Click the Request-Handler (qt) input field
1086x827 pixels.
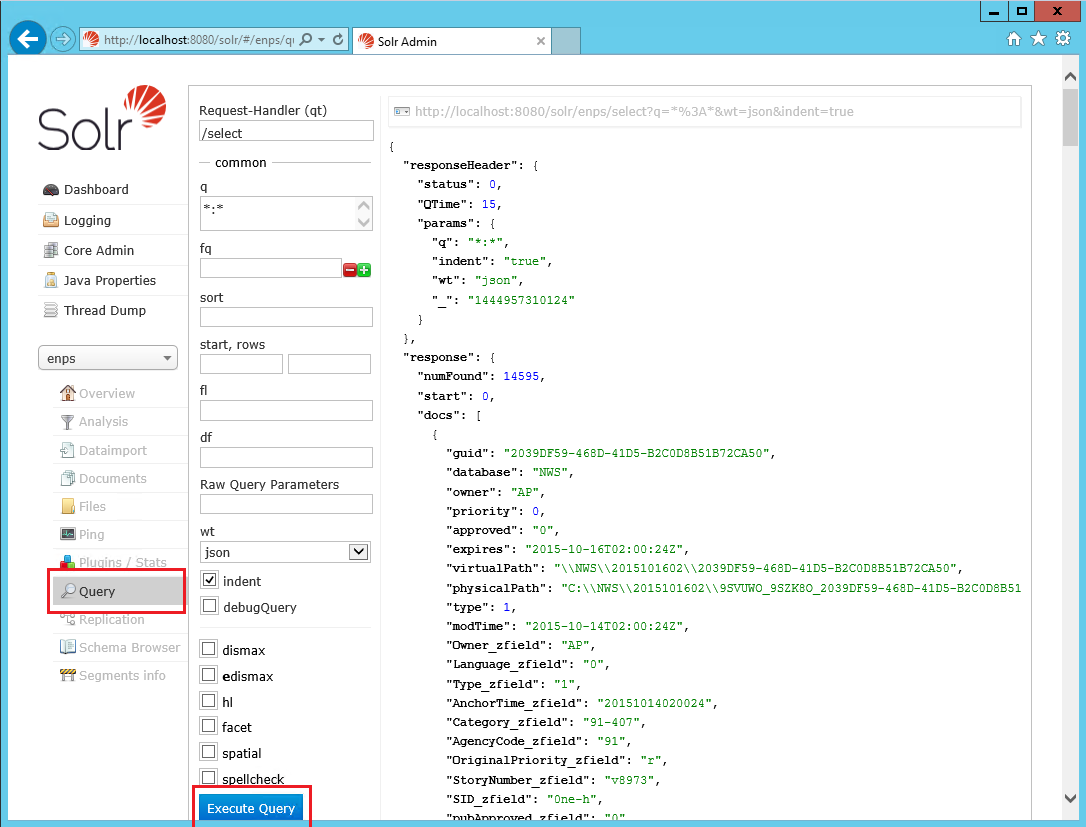click(286, 132)
